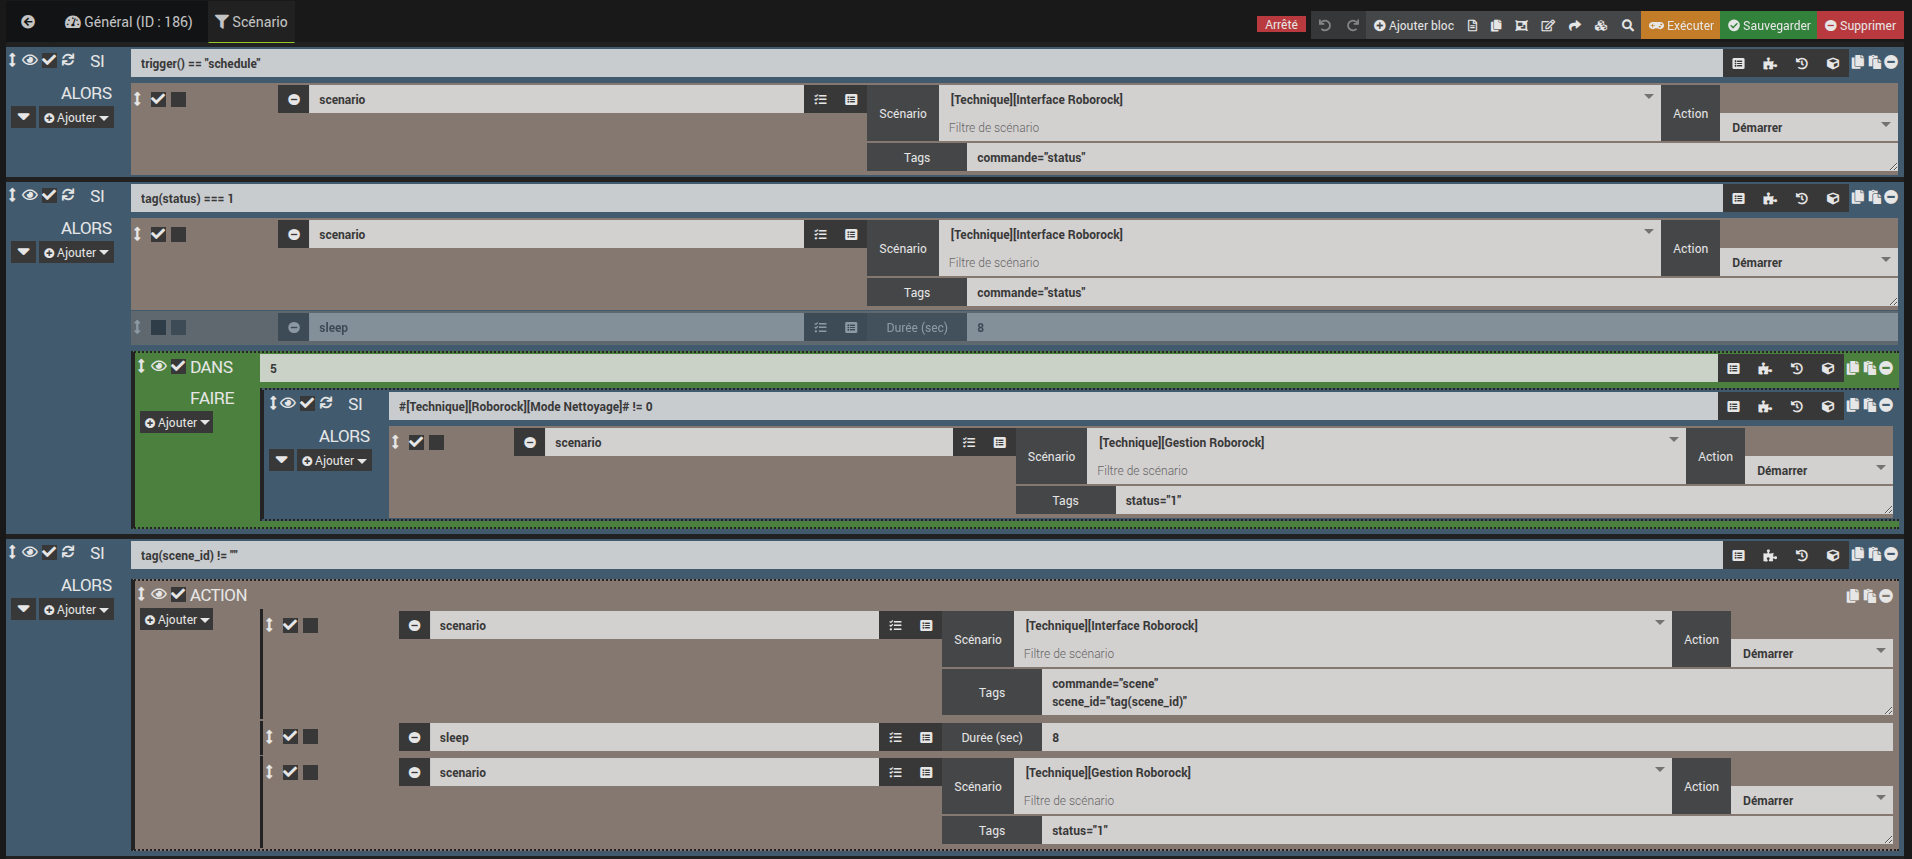Copy the ACTION block
This screenshot has height=859, width=1912.
coord(1853,595)
